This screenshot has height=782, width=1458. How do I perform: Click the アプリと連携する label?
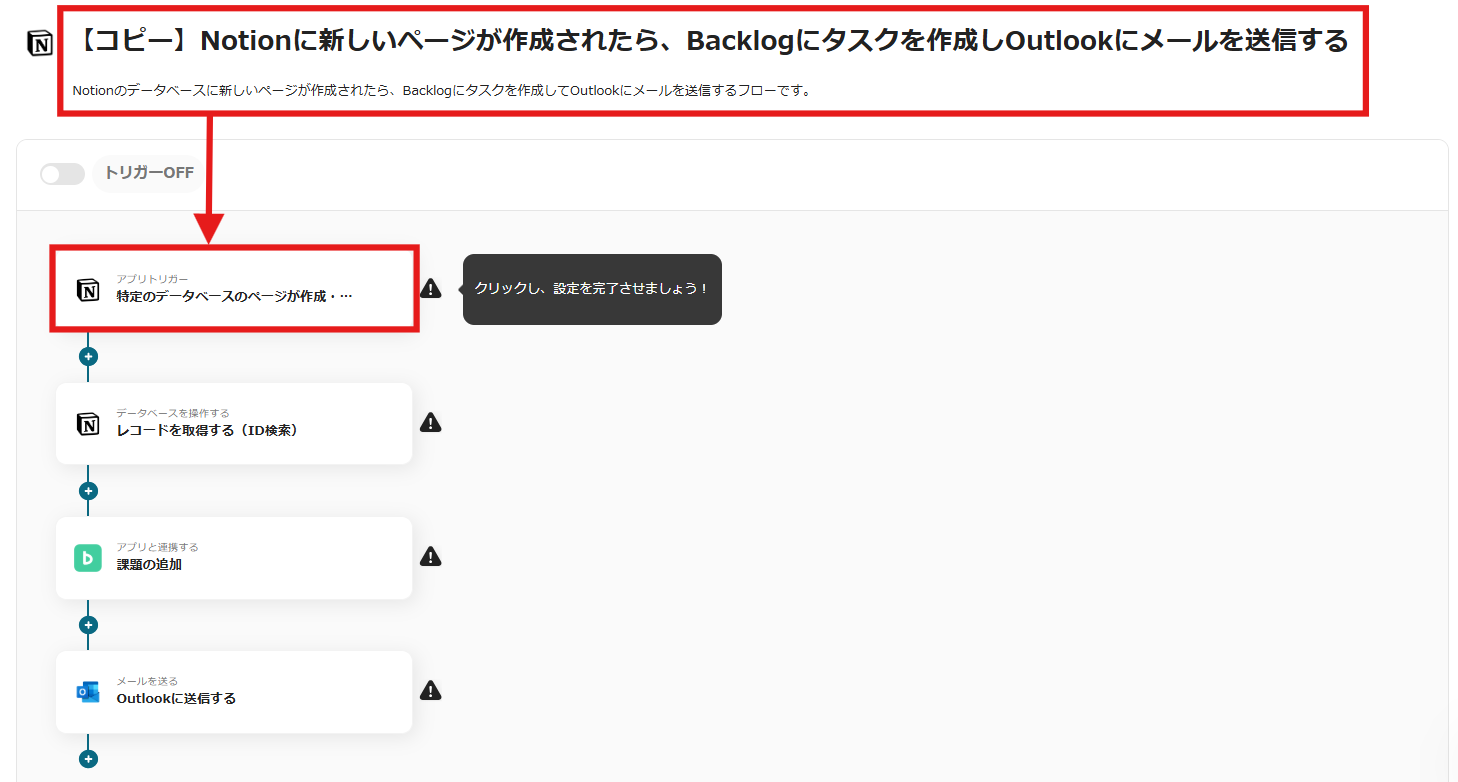pyautogui.click(x=157, y=547)
